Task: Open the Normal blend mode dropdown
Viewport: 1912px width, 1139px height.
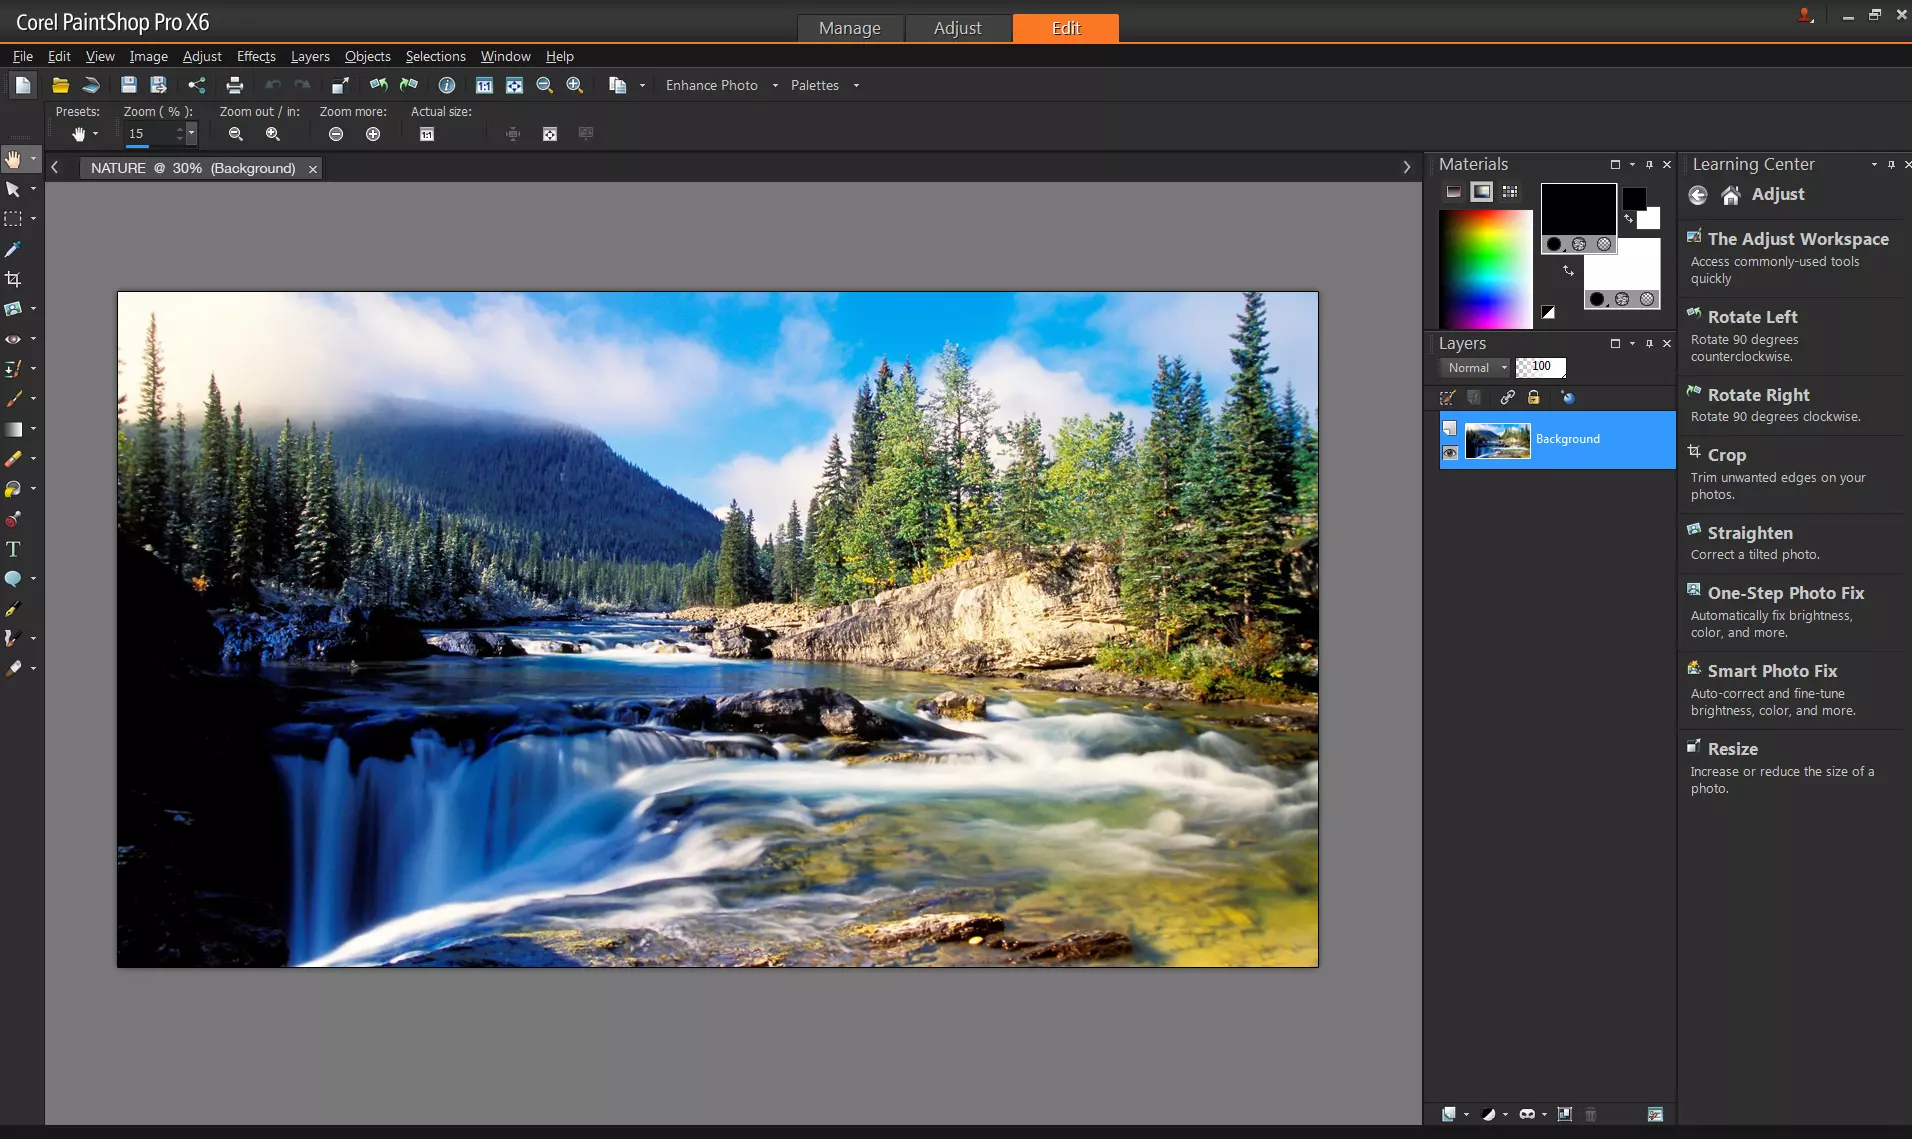Action: click(x=1505, y=367)
